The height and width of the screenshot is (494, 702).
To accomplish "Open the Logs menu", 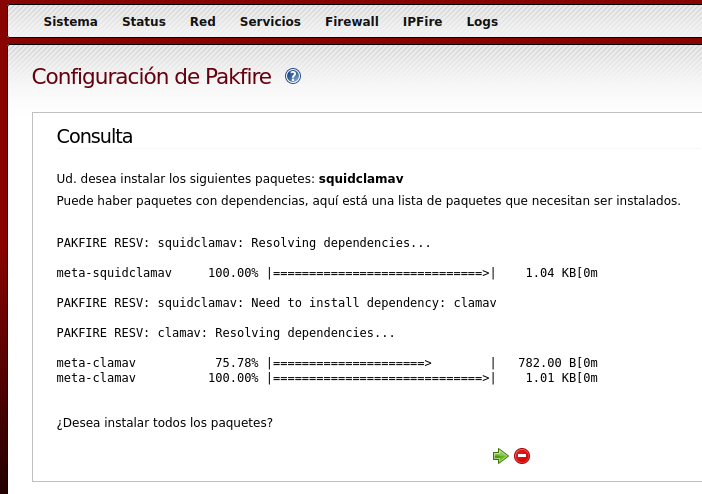I will point(482,21).
